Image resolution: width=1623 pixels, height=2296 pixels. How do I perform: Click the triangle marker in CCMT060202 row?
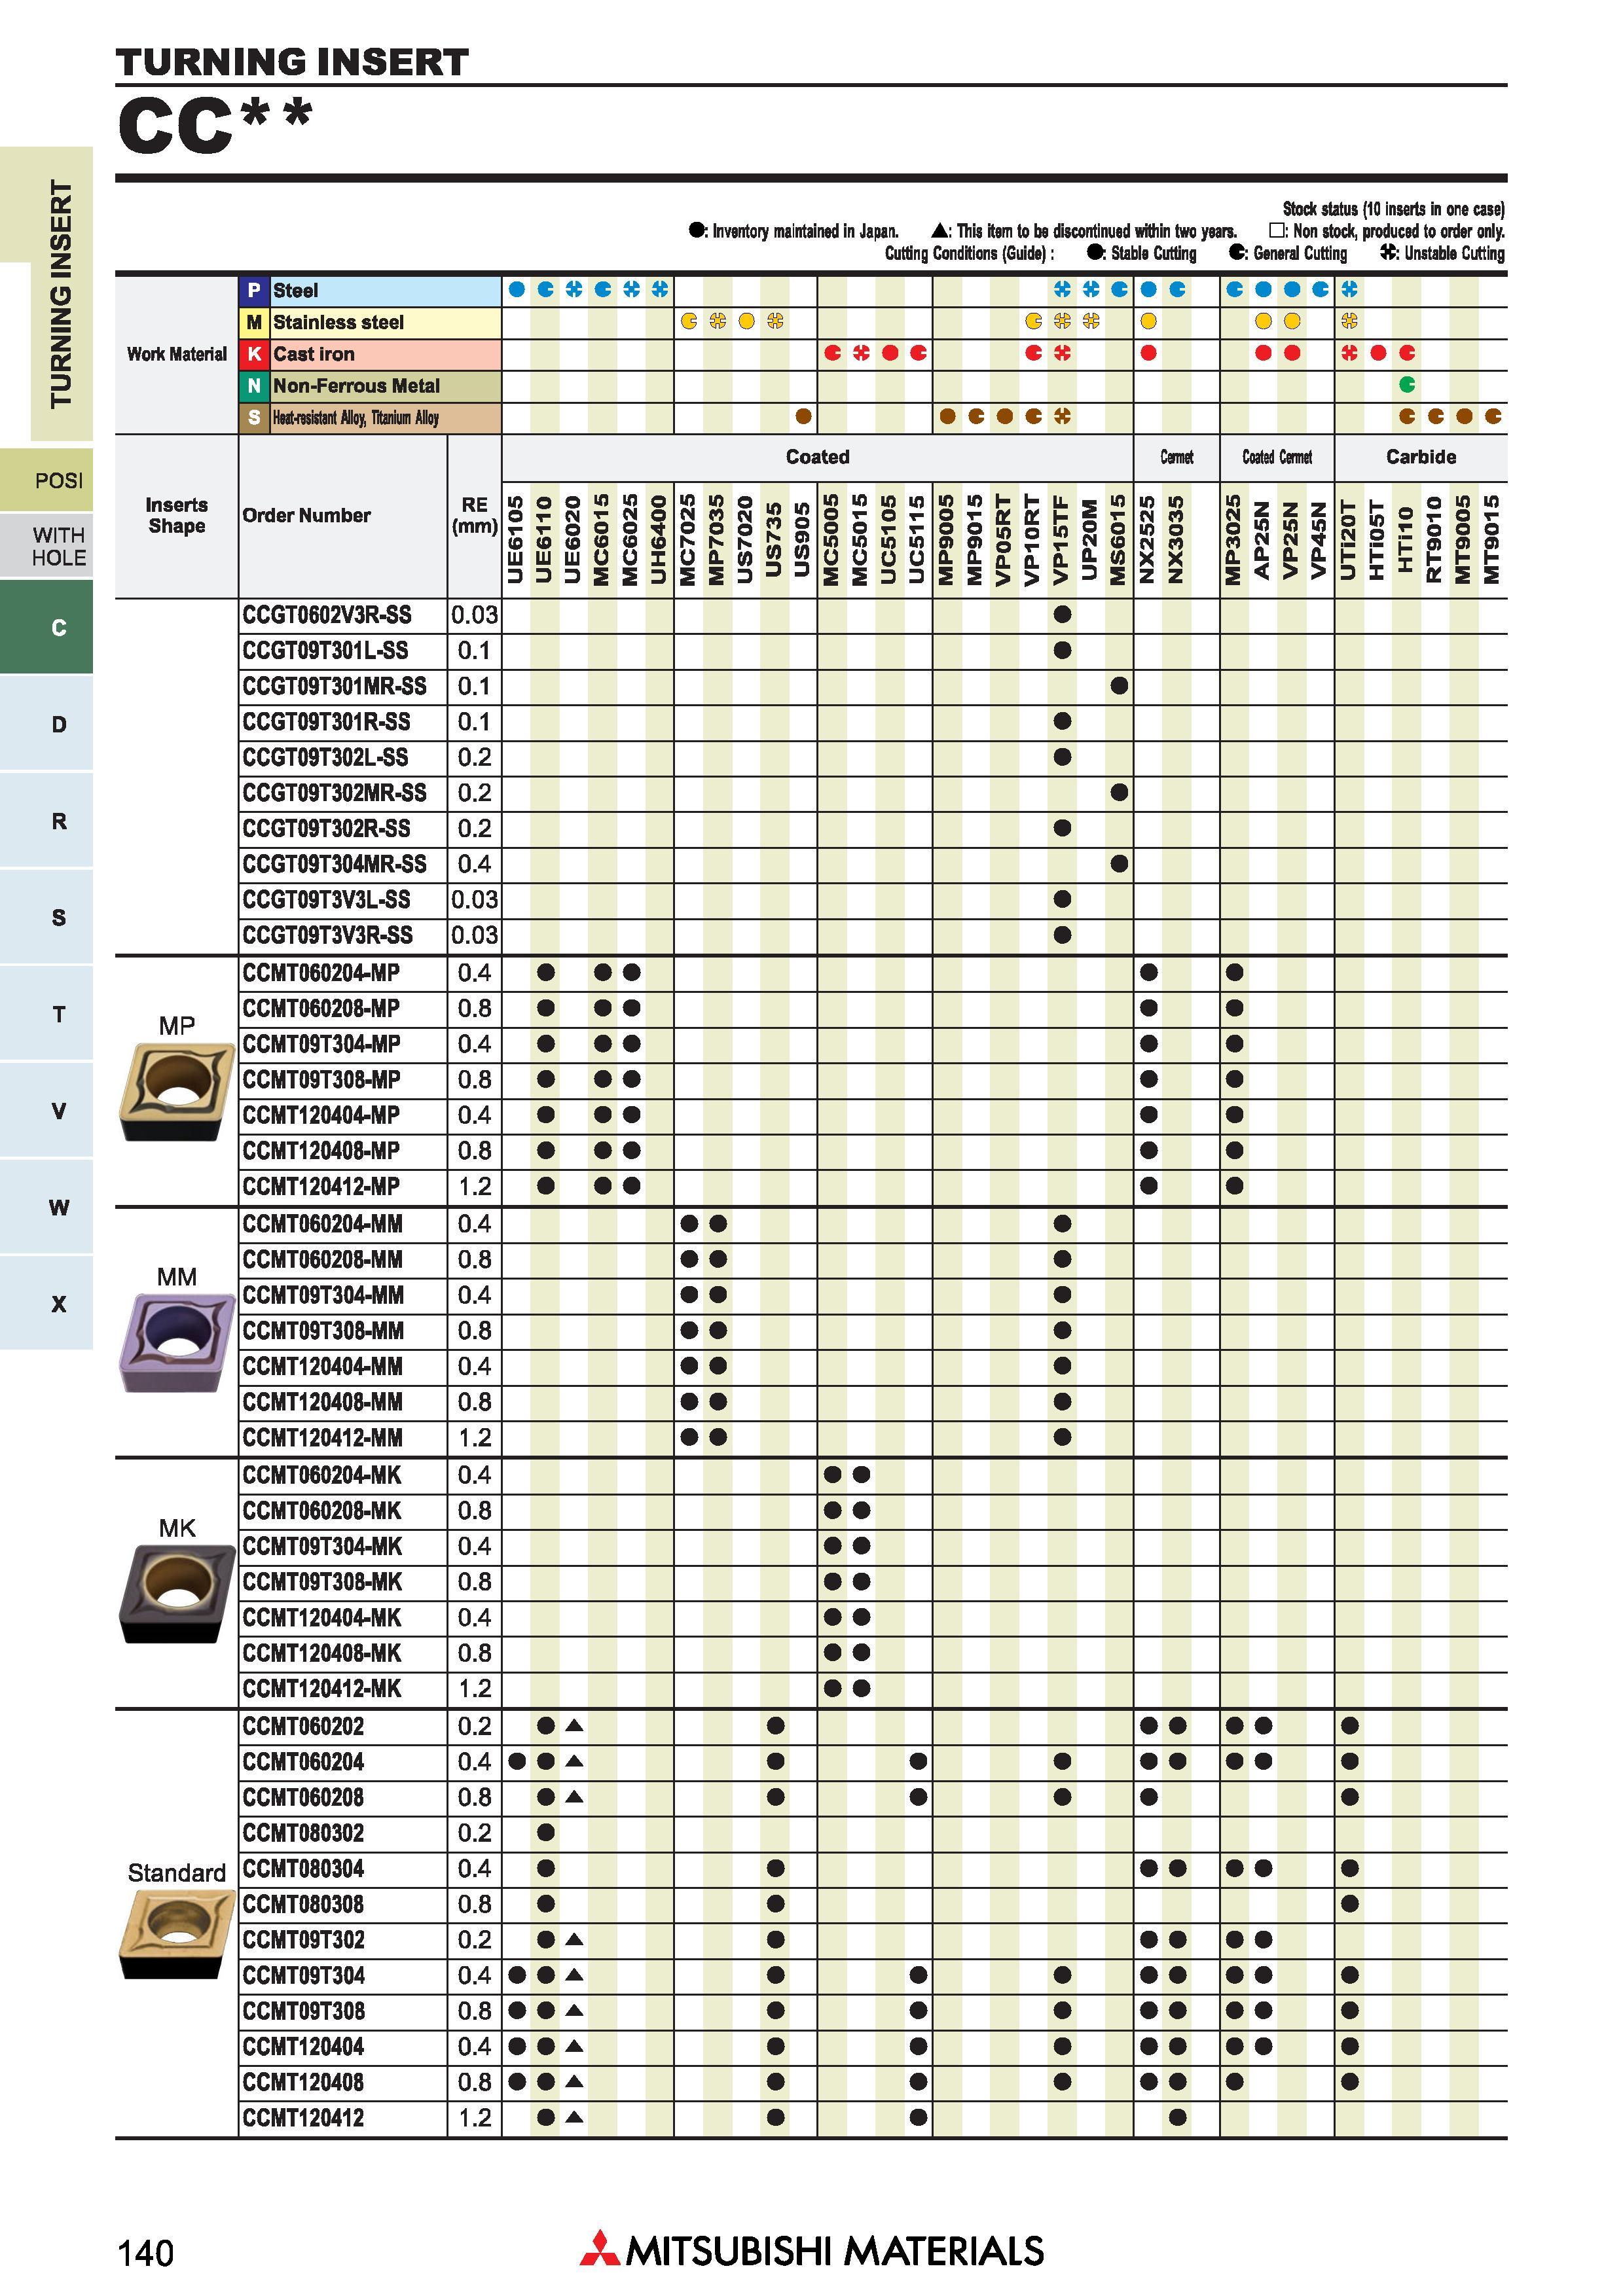[x=574, y=1726]
